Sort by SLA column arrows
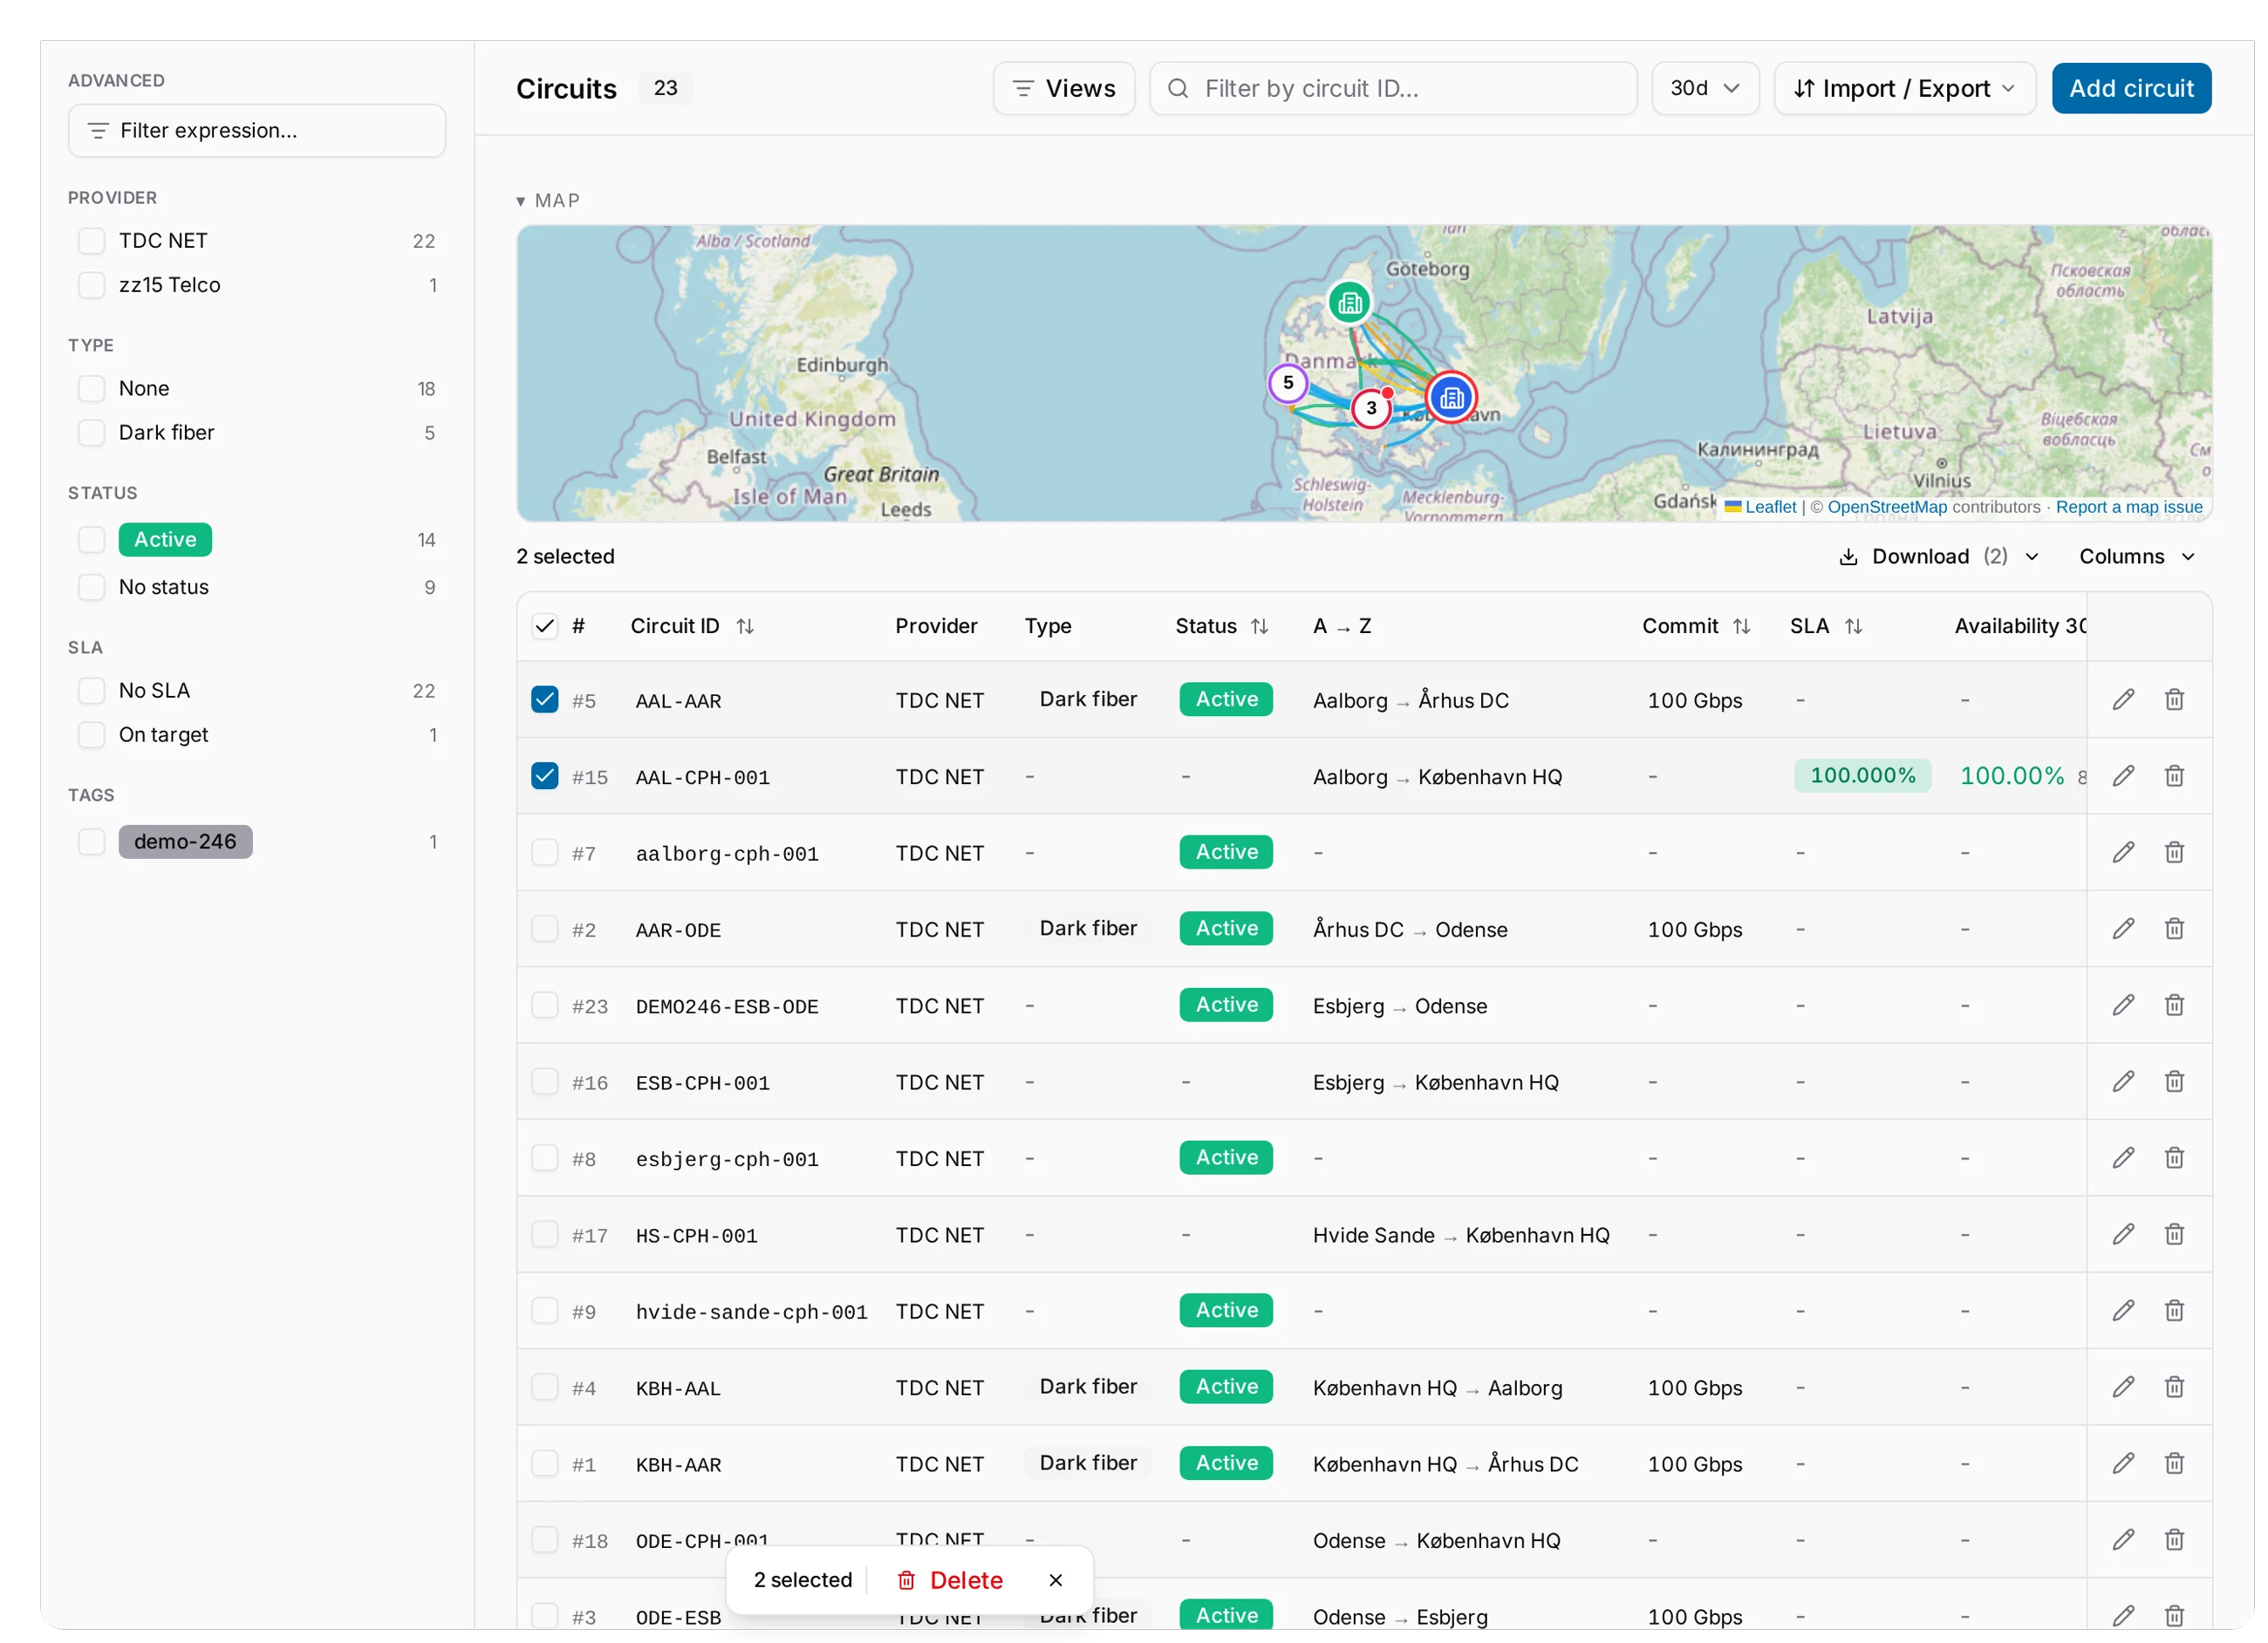 pyautogui.click(x=1853, y=627)
